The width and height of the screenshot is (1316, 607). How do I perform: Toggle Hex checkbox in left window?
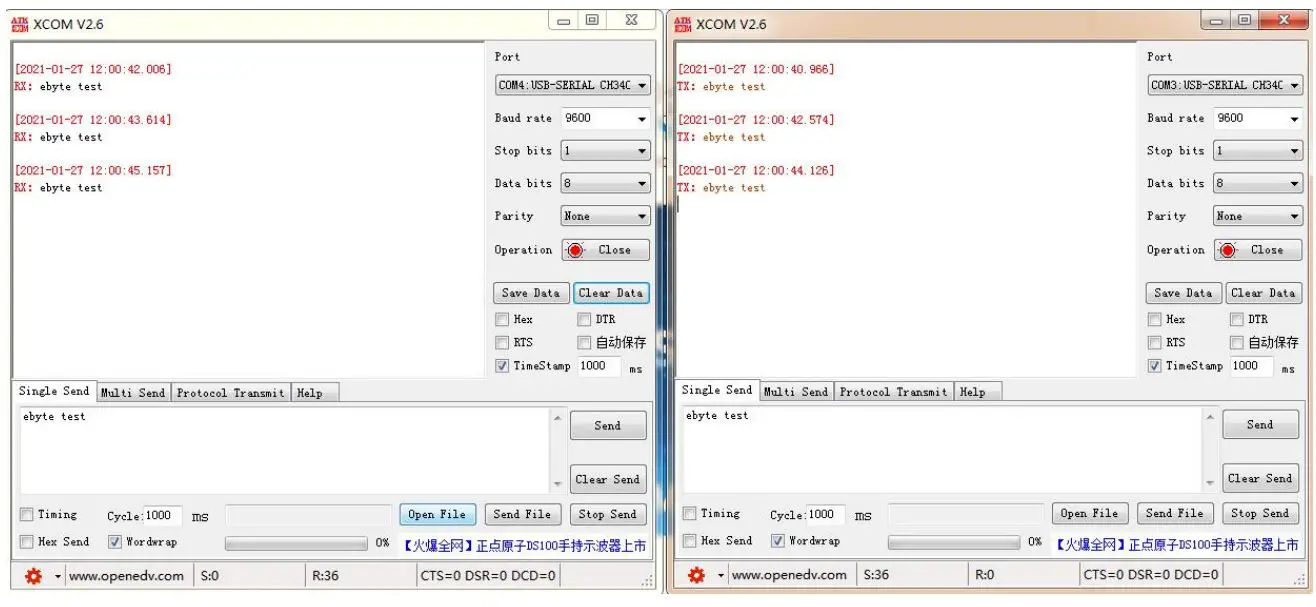click(502, 320)
